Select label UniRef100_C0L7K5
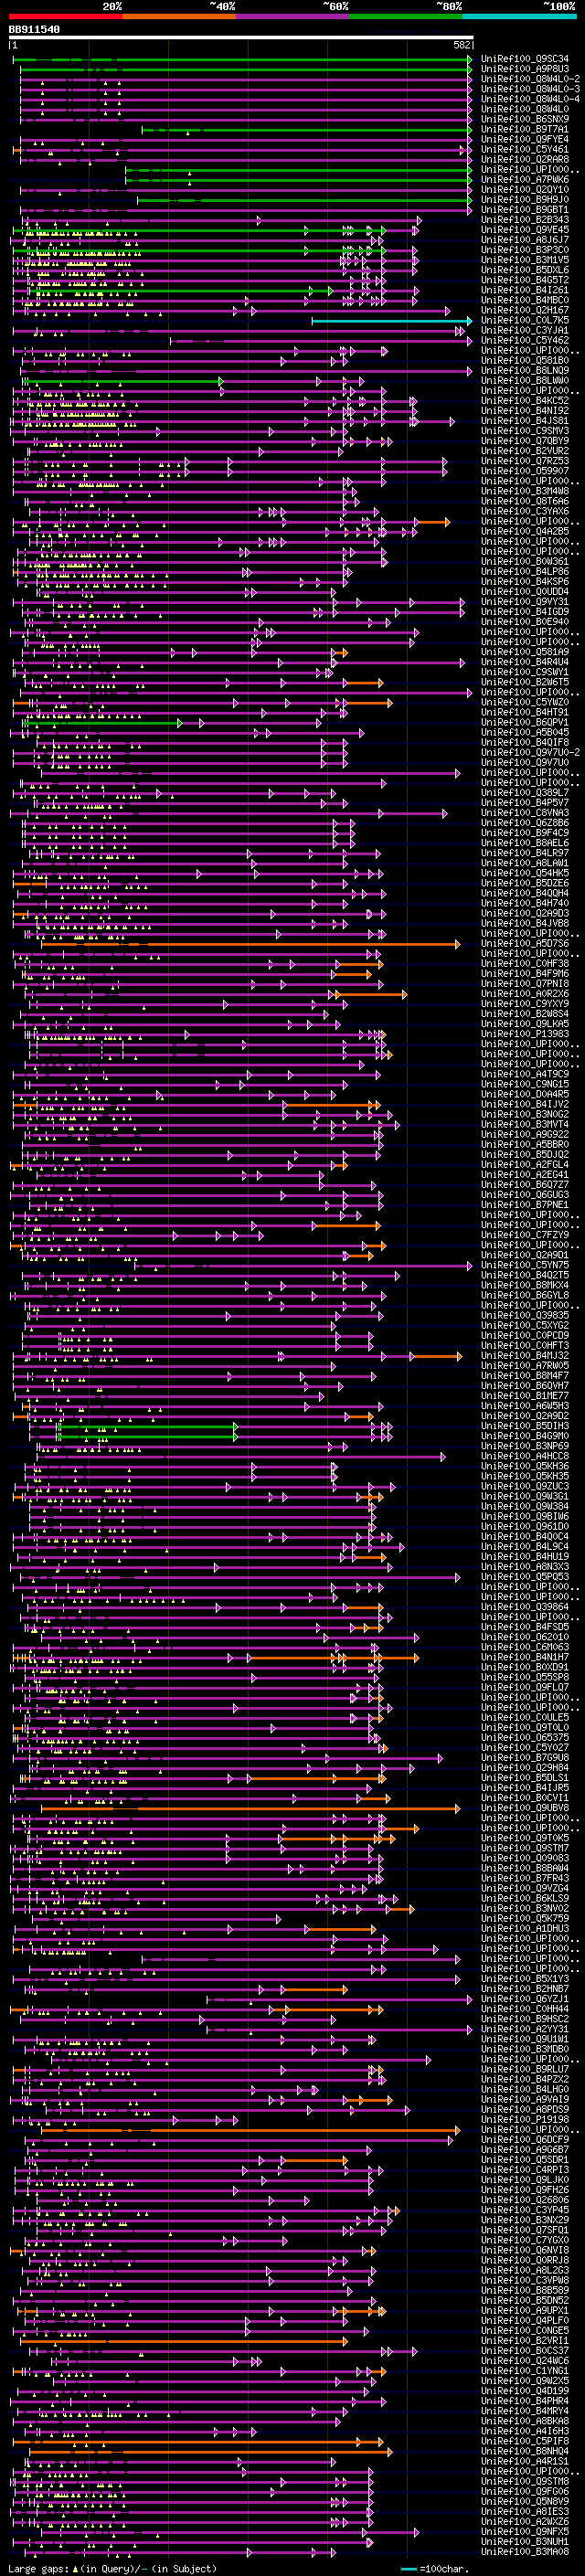The image size is (585, 2576). point(524,320)
